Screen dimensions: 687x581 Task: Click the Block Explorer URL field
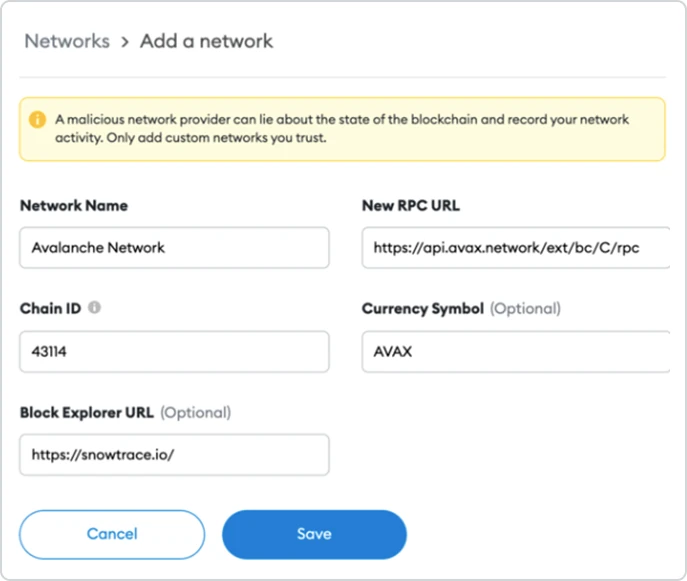[174, 455]
